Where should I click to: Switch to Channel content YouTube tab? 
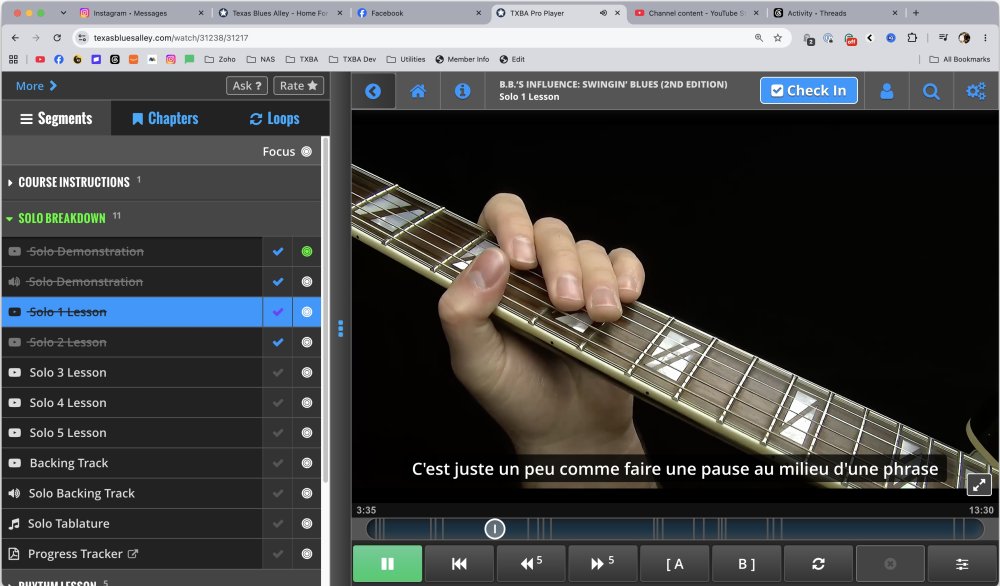click(x=695, y=13)
